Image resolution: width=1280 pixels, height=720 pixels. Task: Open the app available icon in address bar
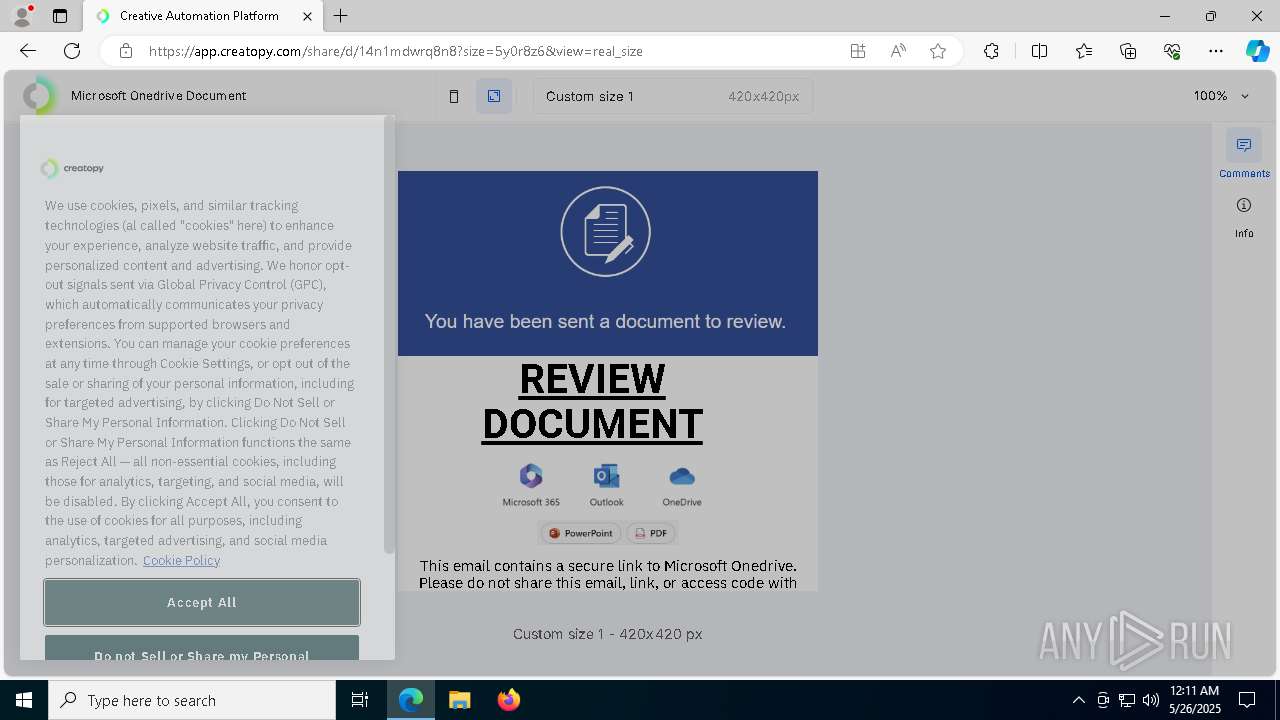point(858,51)
